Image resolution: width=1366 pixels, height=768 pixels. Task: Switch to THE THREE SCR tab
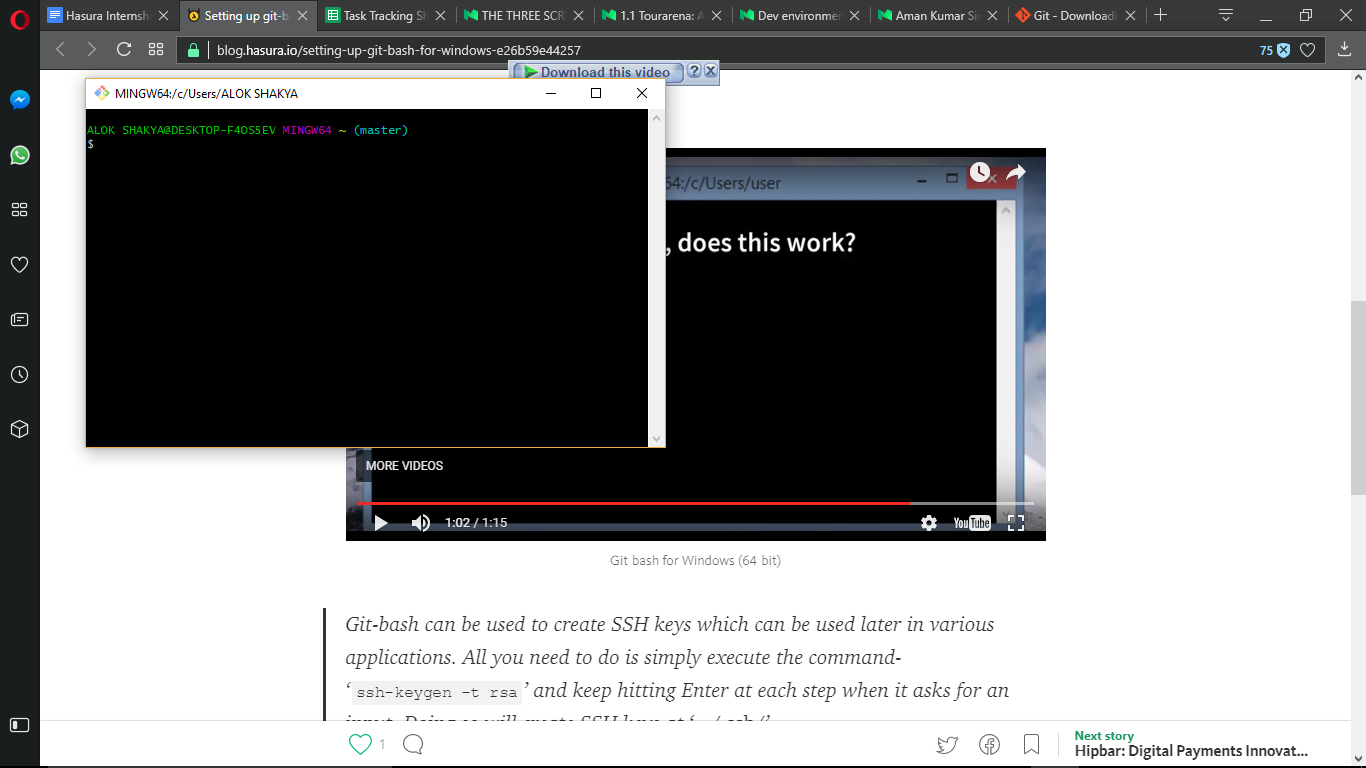[524, 15]
